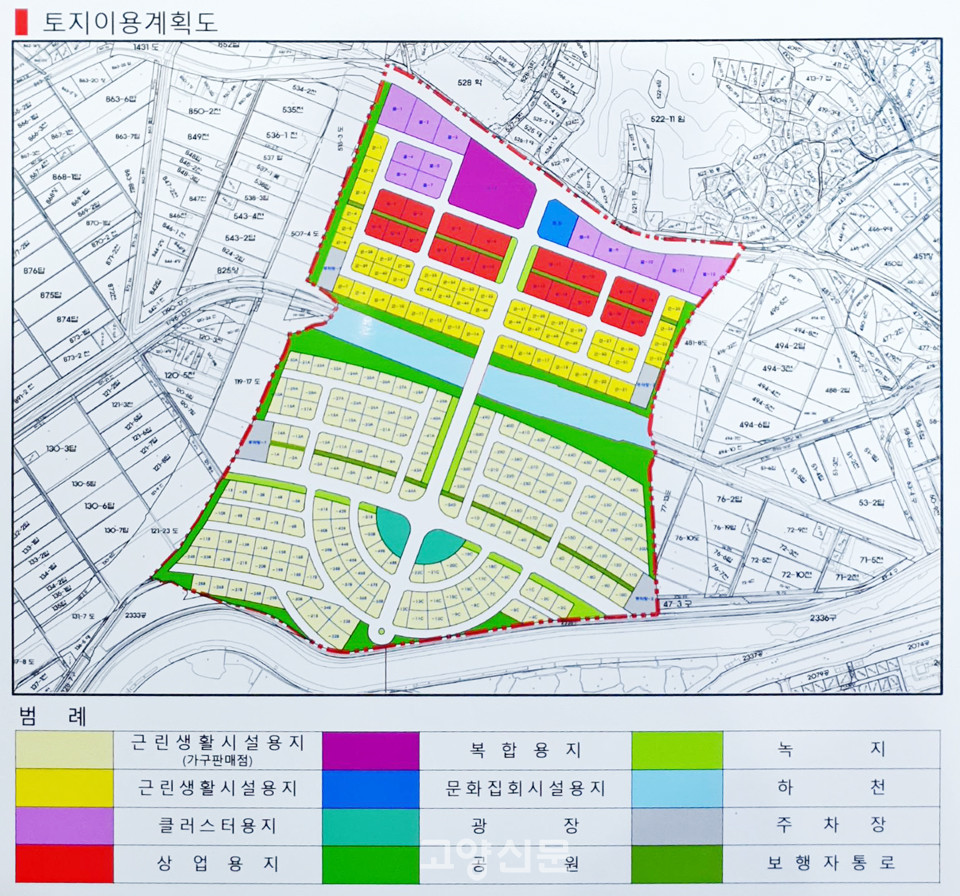Click the large magenta block on the map
Screen dimensions: 960x896
(x=490, y=185)
